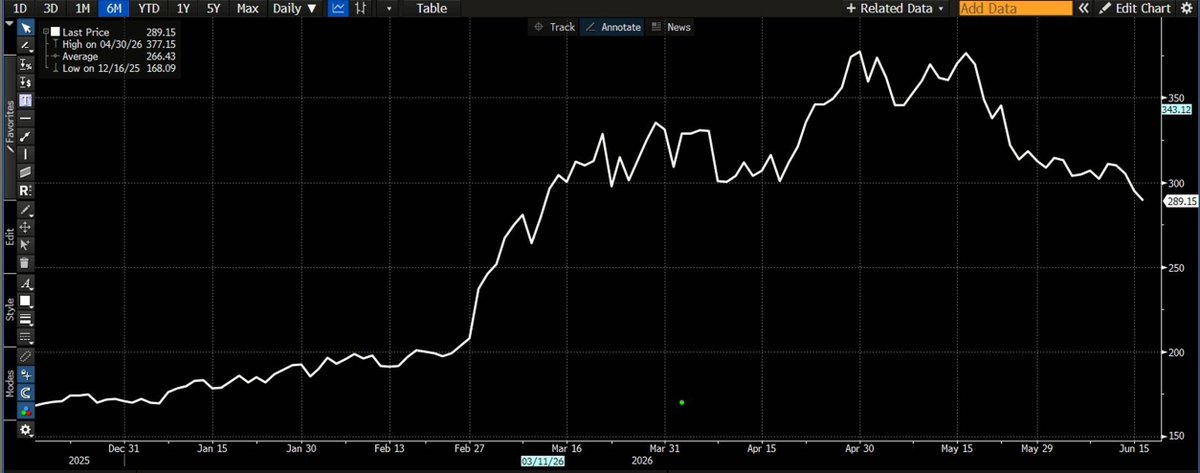
Task: Toggle Annotate mode
Action: [614, 27]
